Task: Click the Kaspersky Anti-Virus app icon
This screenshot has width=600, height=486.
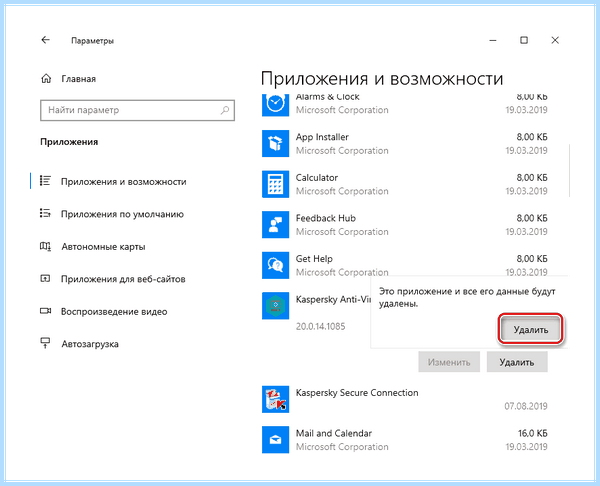Action: point(276,306)
